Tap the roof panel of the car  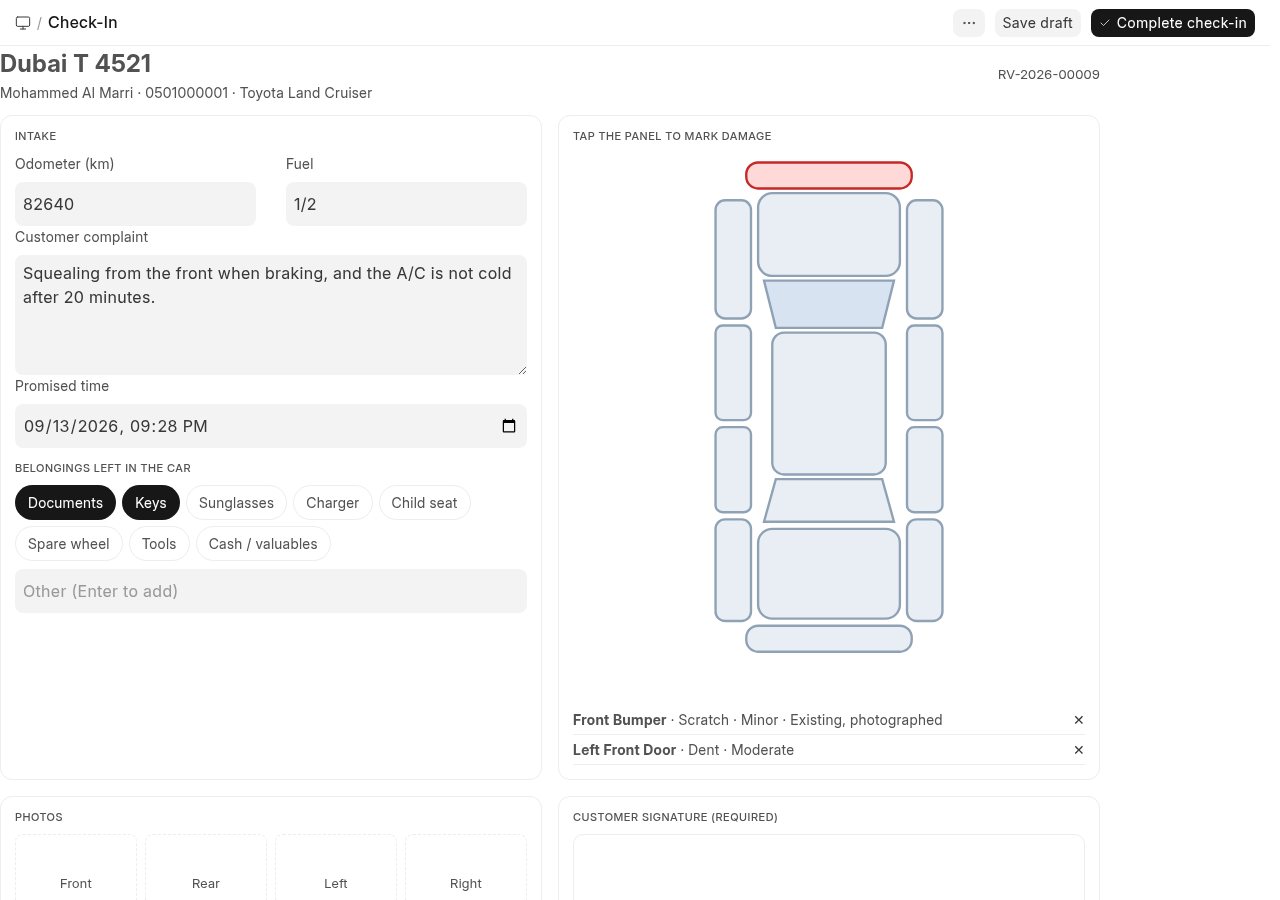(829, 403)
